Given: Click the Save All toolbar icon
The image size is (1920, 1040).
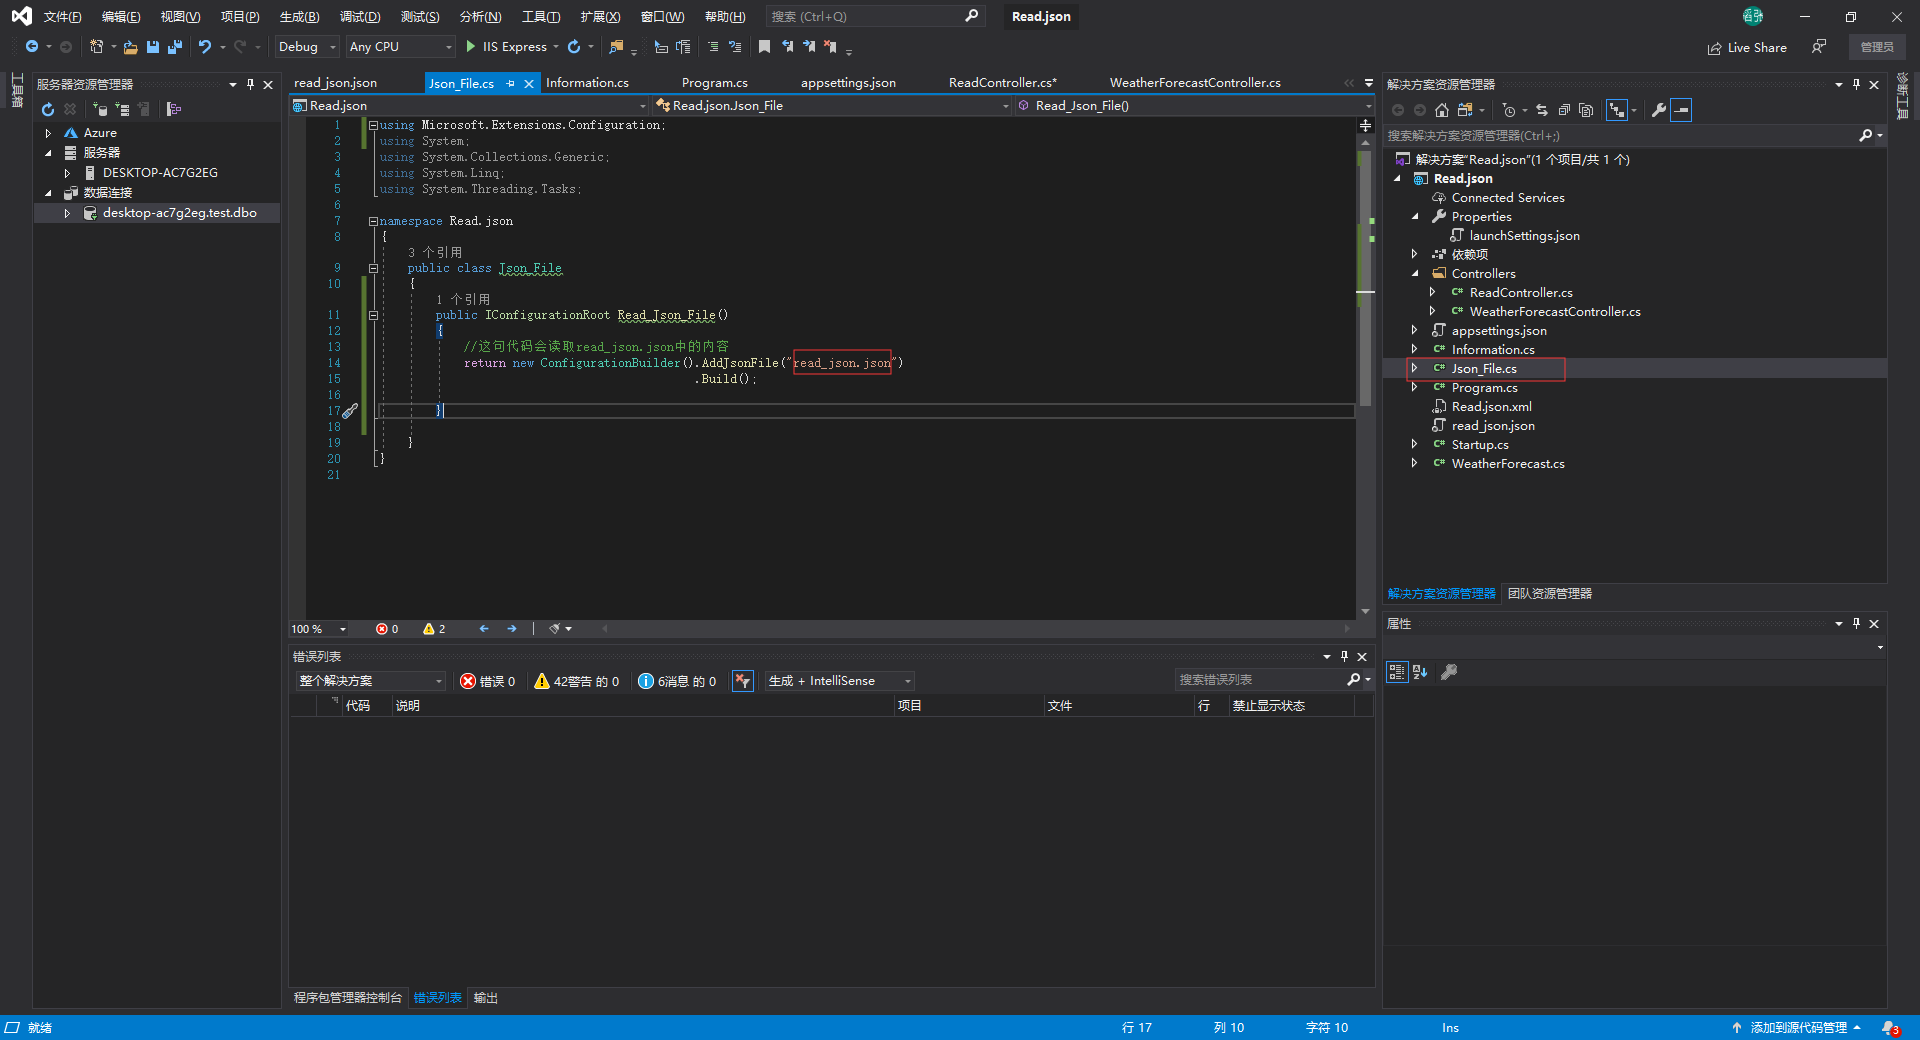Looking at the screenshot, I should pyautogui.click(x=175, y=47).
